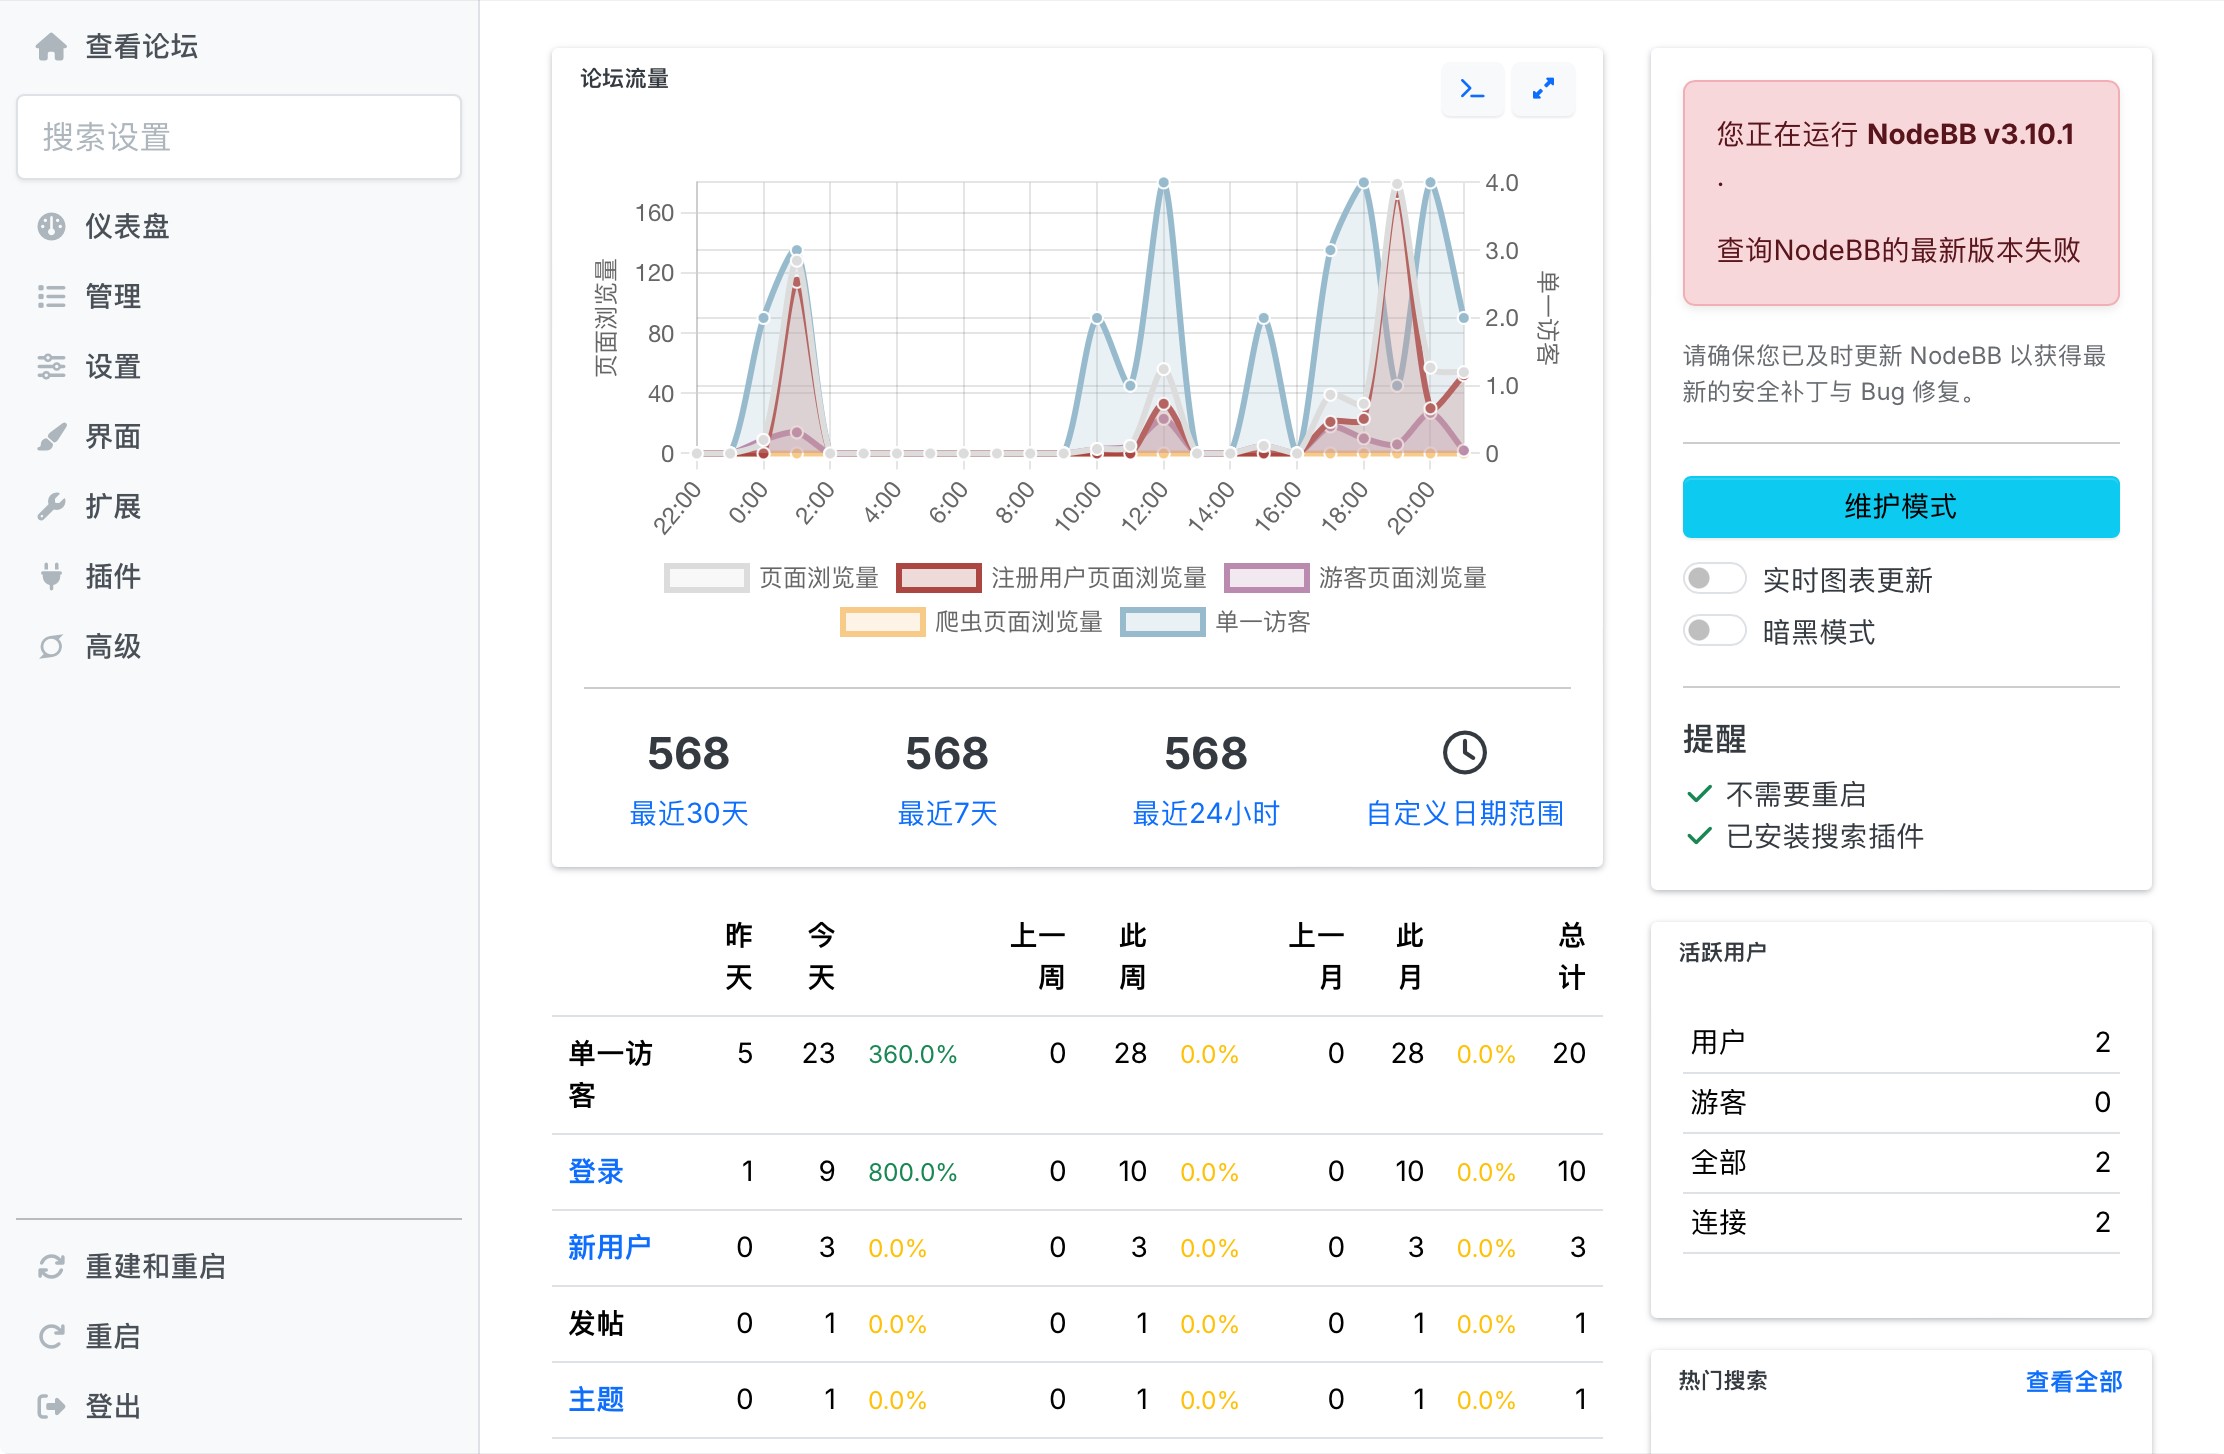Click the 管理 list icon

pos(51,297)
